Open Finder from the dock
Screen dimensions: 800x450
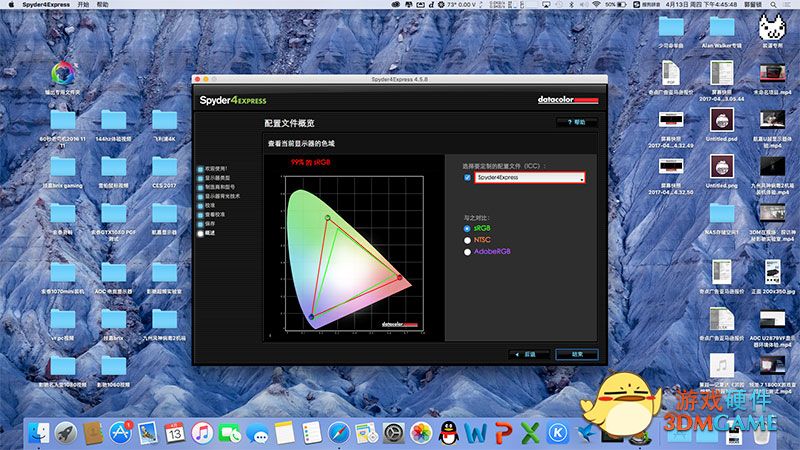pyautogui.click(x=39, y=434)
